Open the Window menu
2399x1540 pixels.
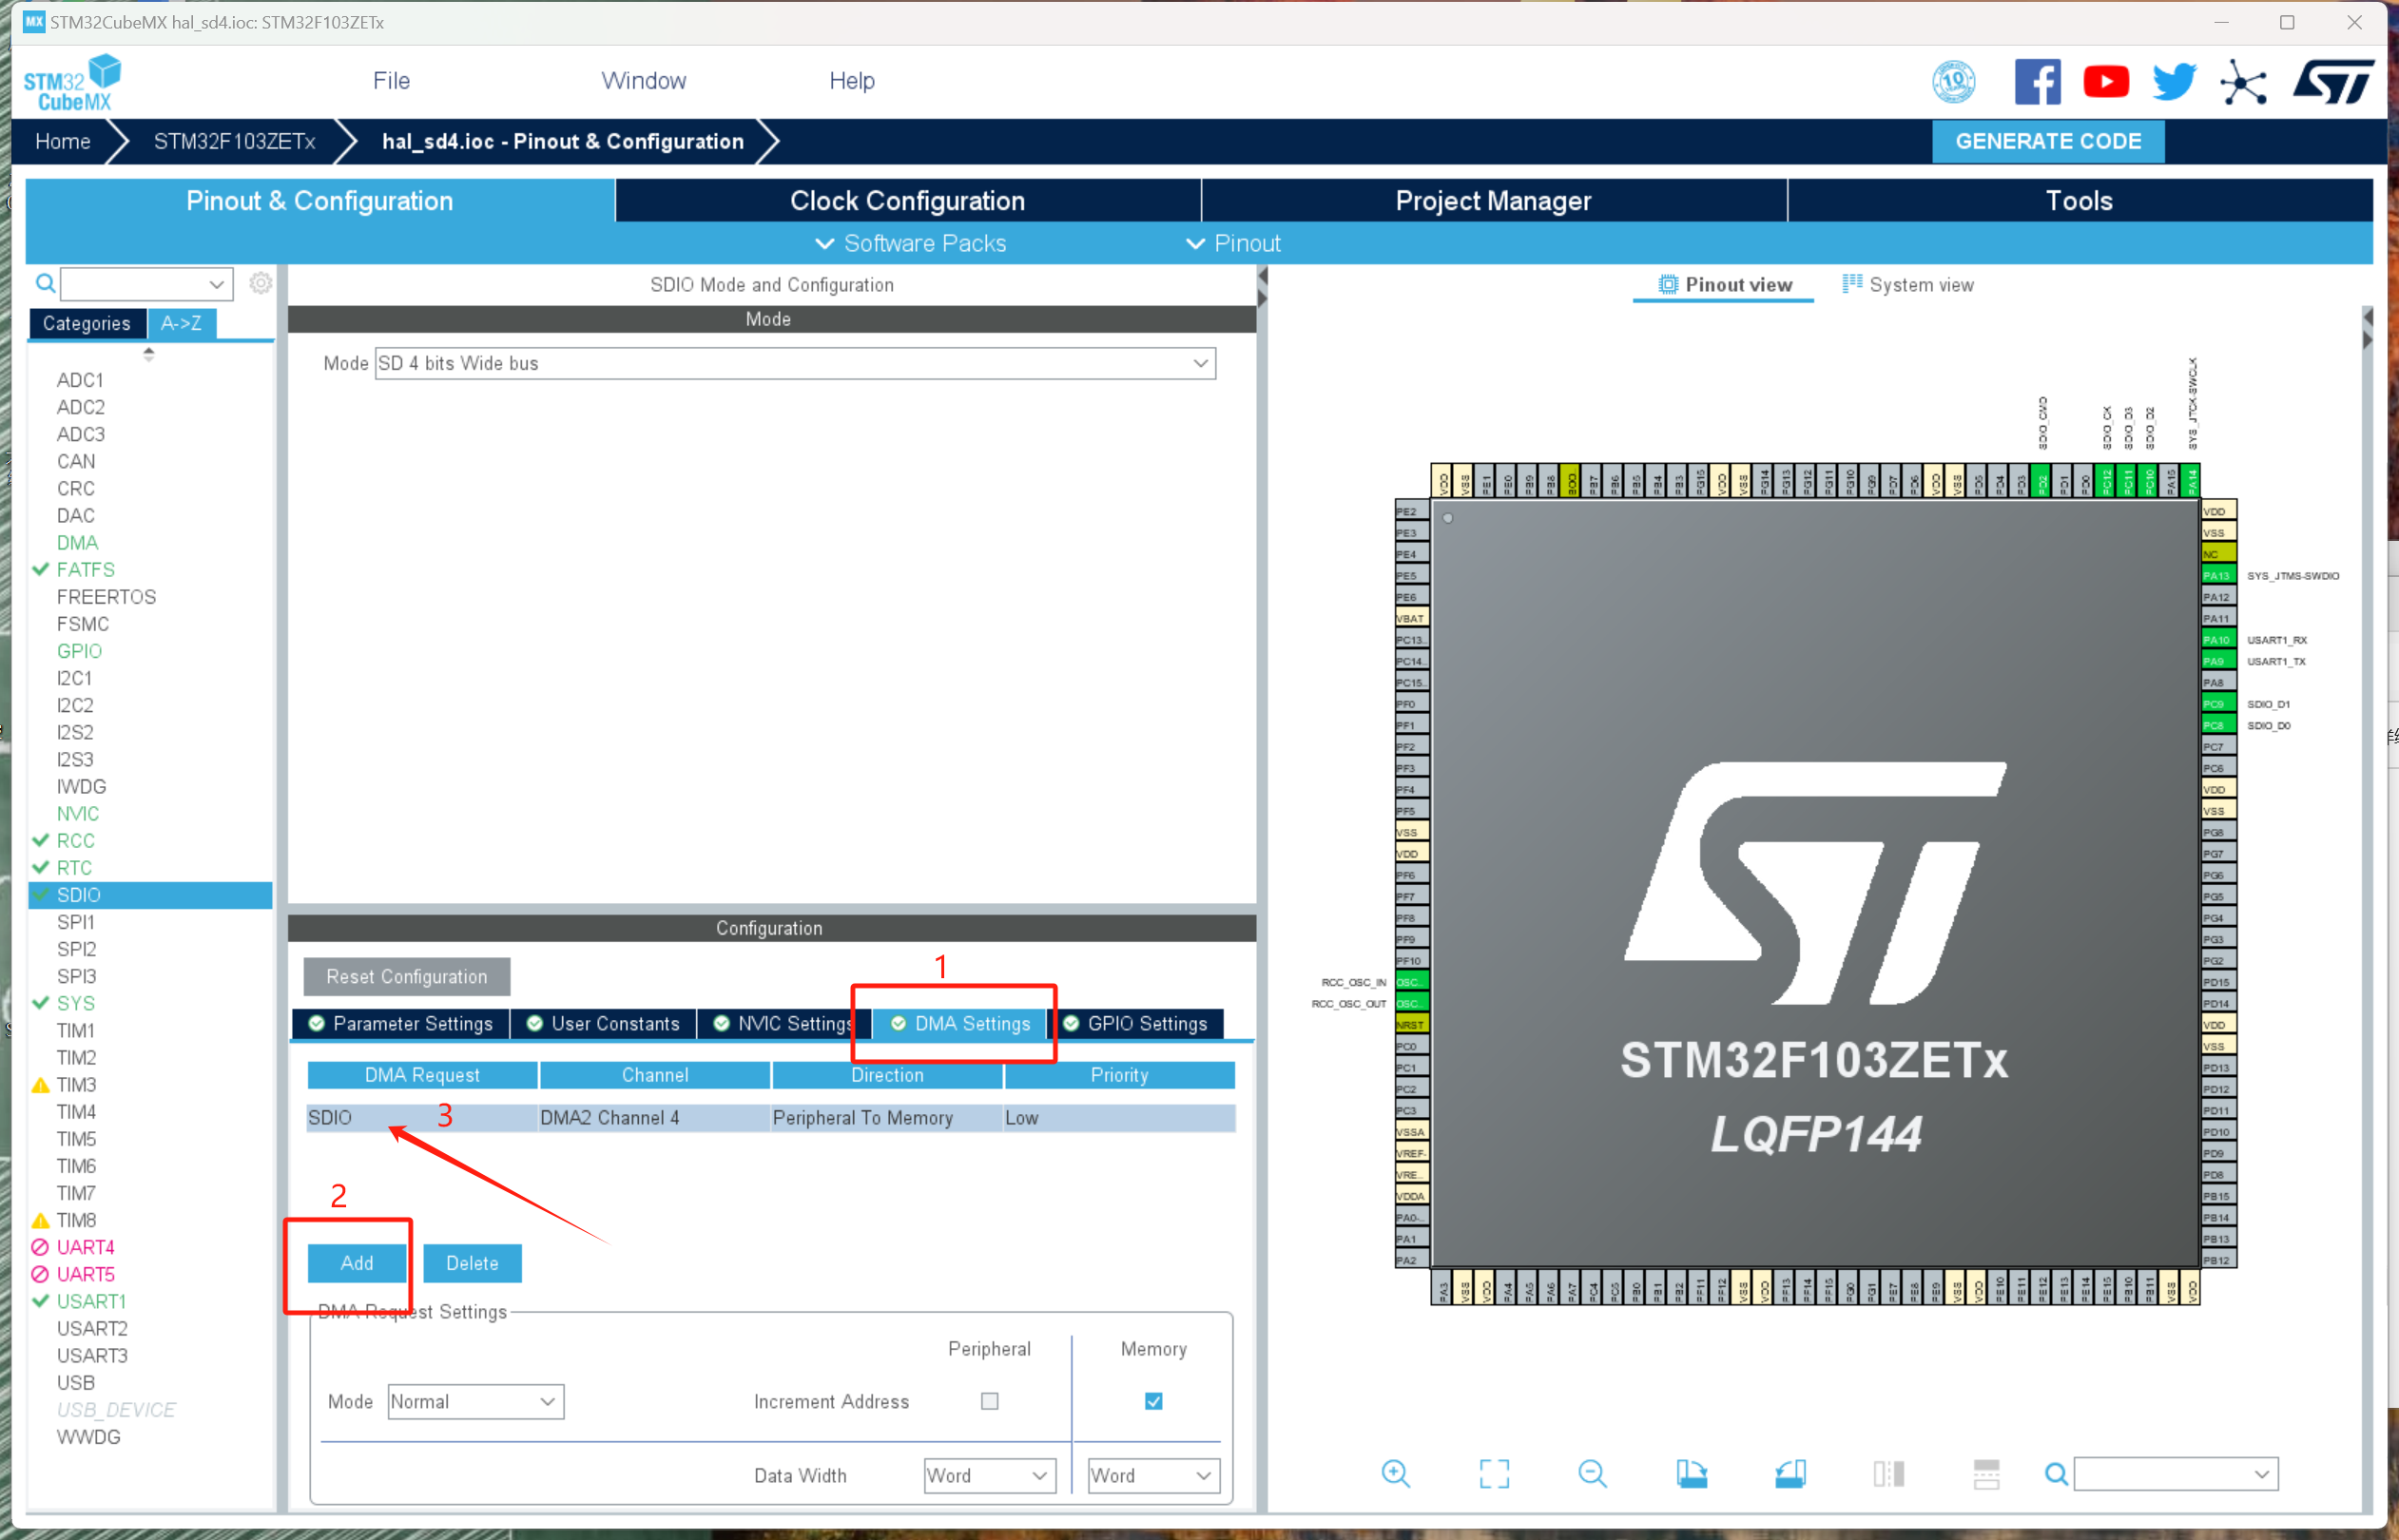643,81
